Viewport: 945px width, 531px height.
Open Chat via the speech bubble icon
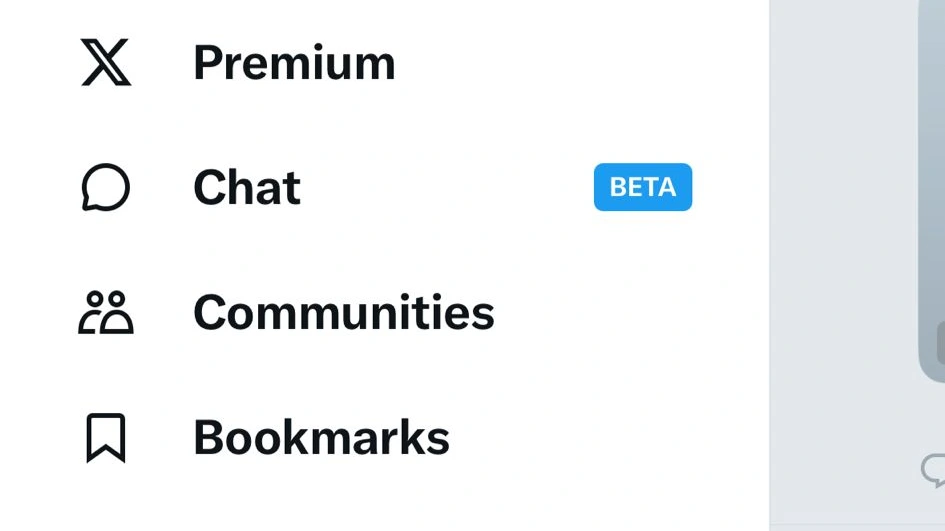(x=105, y=188)
